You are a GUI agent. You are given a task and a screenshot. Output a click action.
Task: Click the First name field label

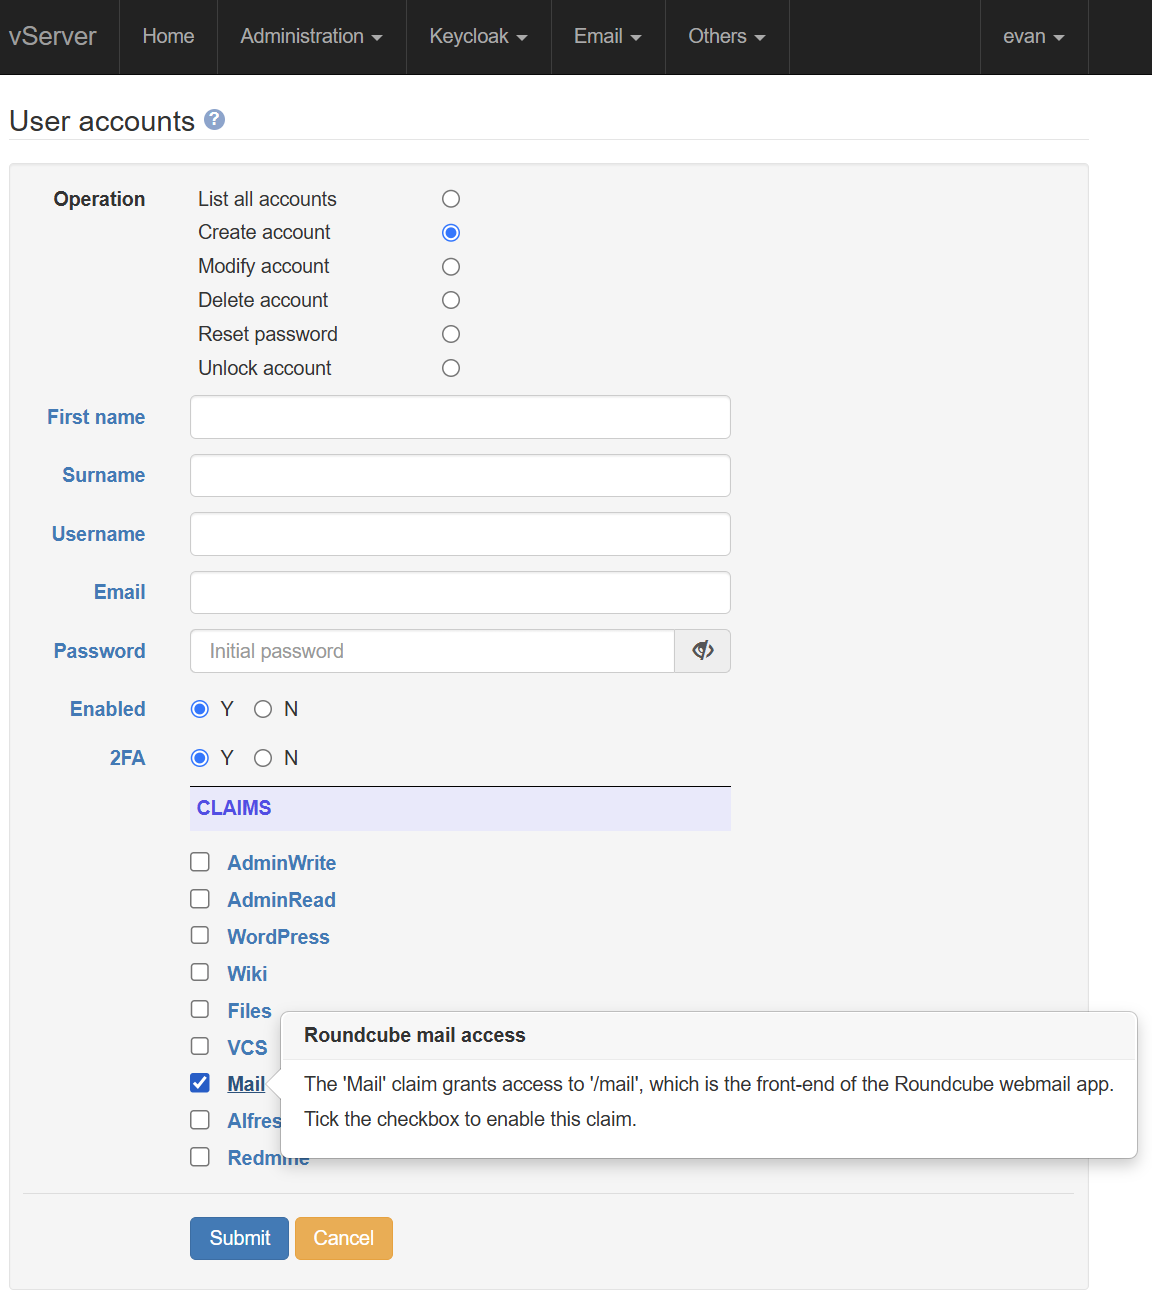(96, 417)
